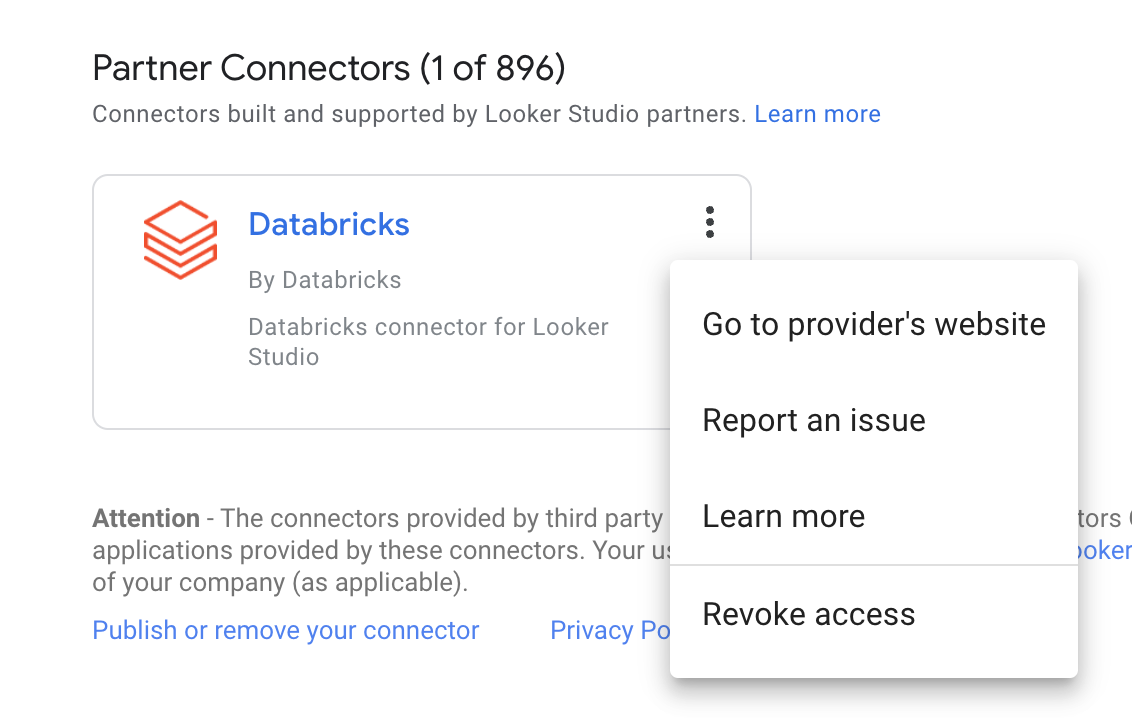The image size is (1132, 726).
Task: Open the Databricks connector title
Action: pyautogui.click(x=329, y=224)
